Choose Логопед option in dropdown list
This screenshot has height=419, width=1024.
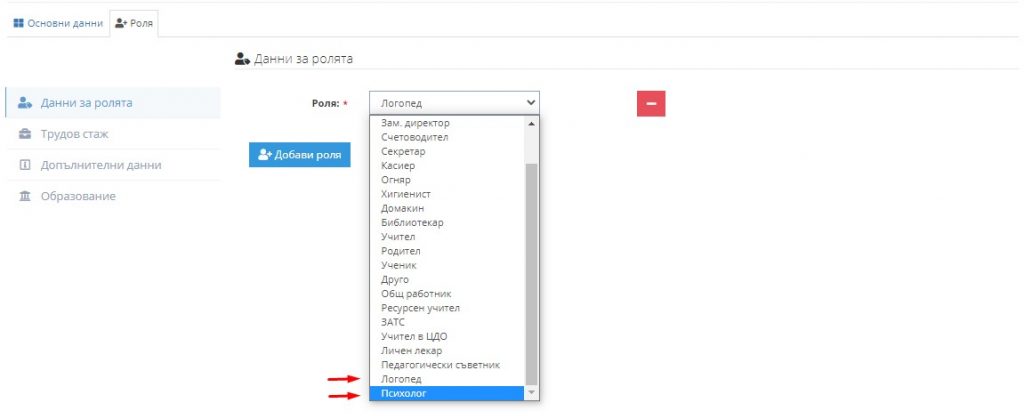[x=402, y=380]
